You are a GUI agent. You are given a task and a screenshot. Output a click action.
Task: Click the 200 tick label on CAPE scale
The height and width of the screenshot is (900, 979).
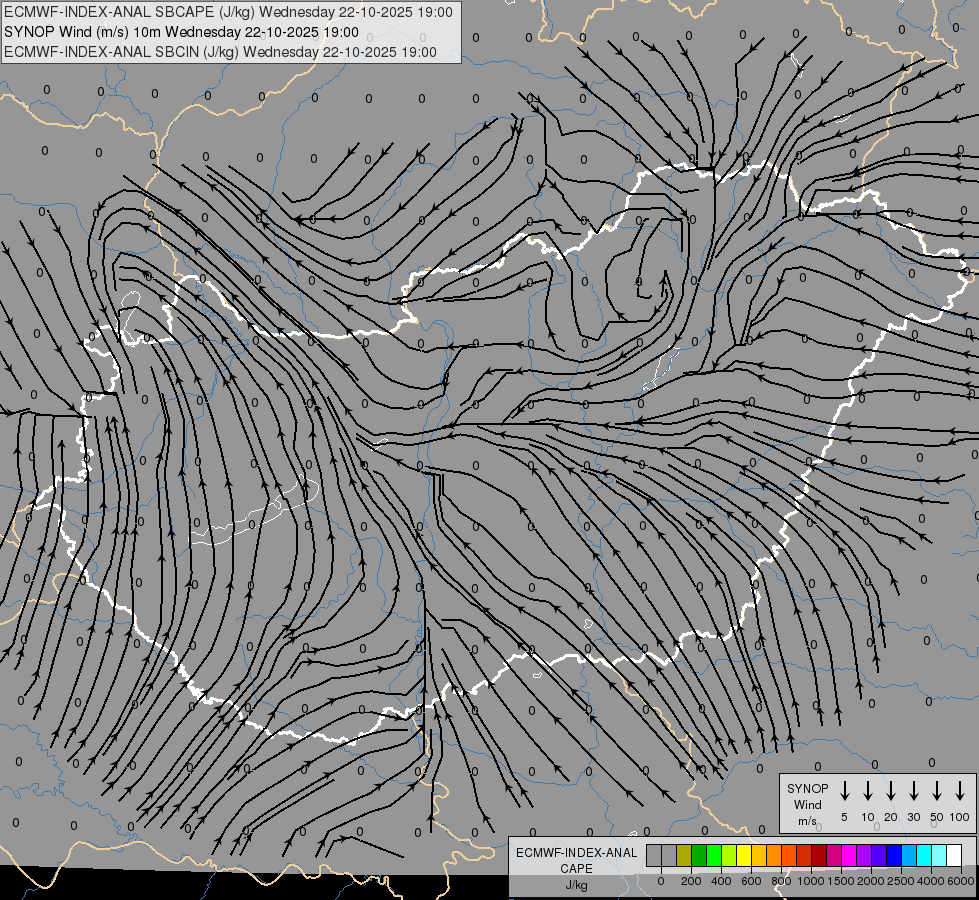(691, 881)
